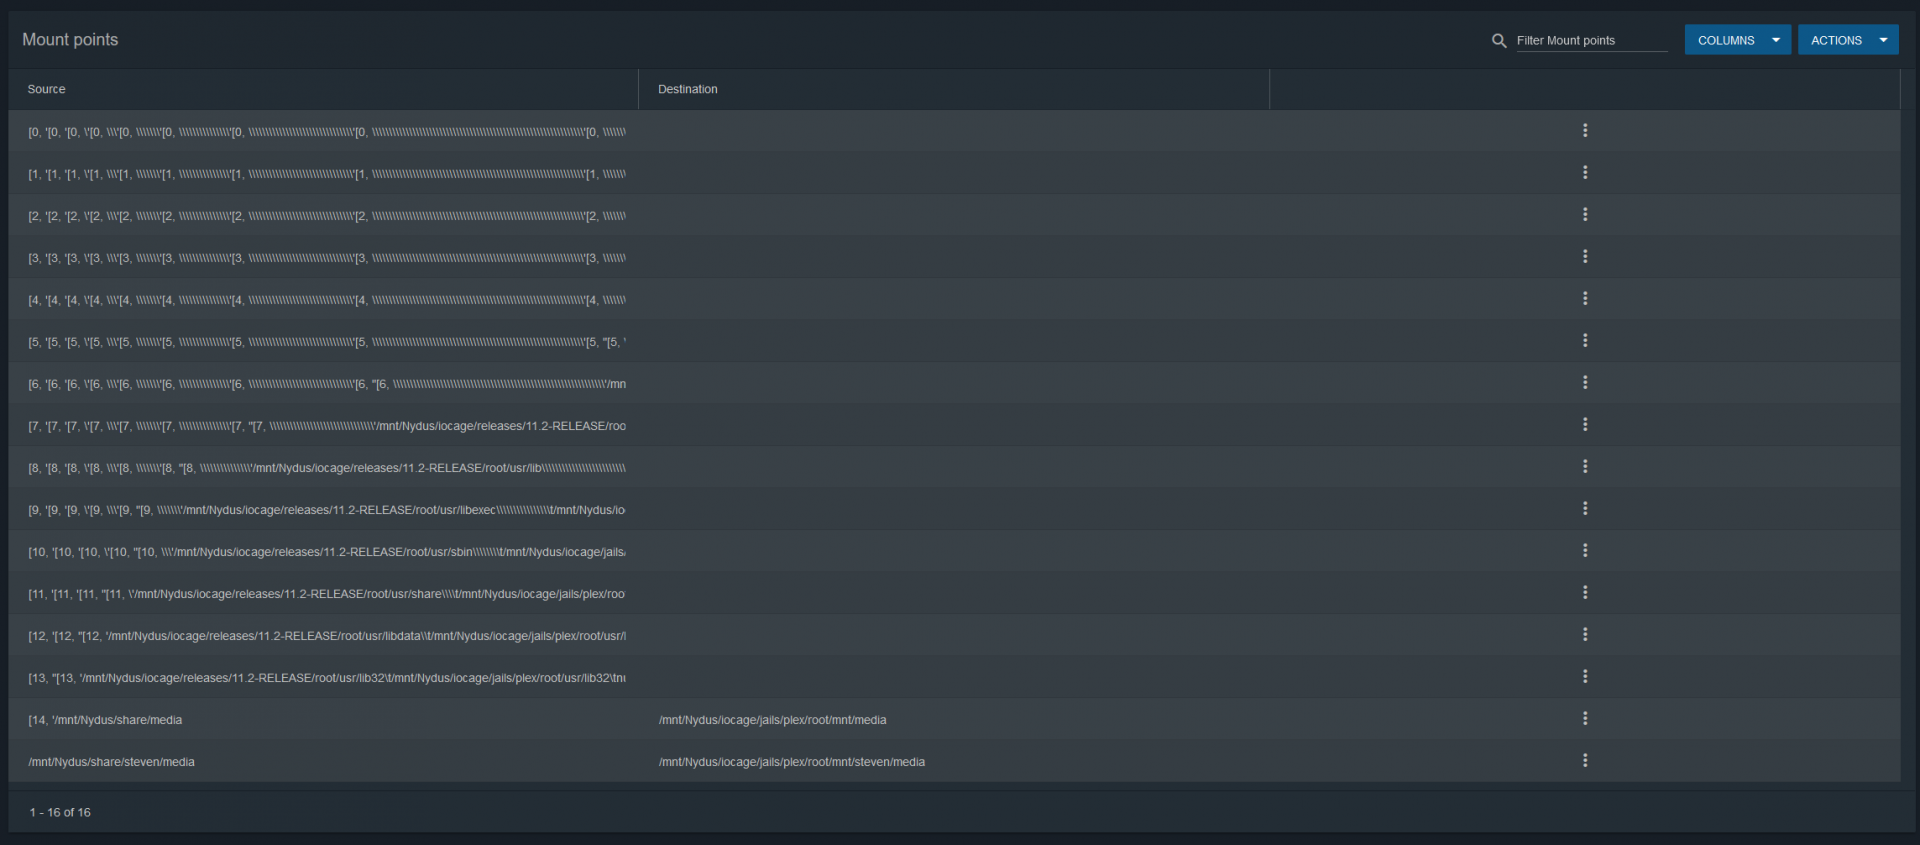Open options menu for /mnt/Nydus/share/media row

pos(1585,719)
